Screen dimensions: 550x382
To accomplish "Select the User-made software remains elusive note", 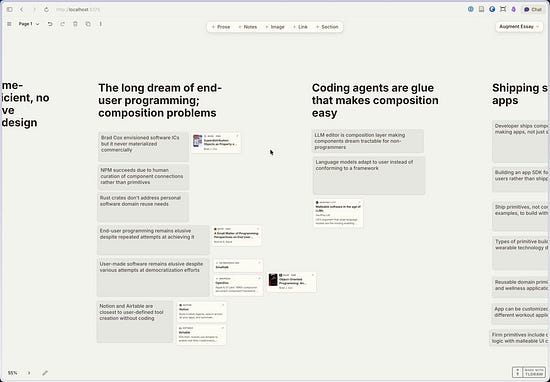I will click(153, 277).
